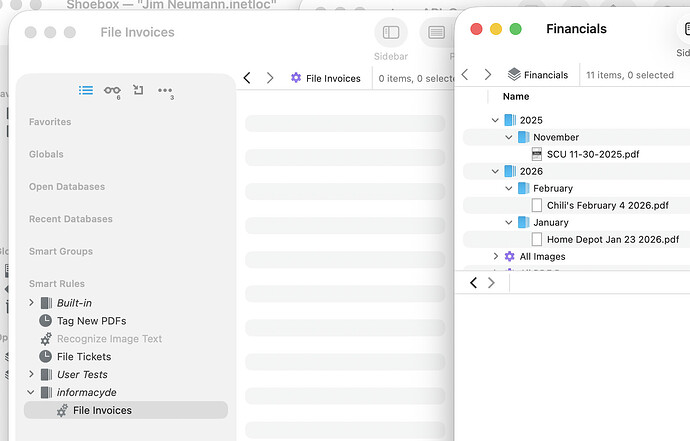
Task: Select the February folder icon
Action: coord(524,188)
